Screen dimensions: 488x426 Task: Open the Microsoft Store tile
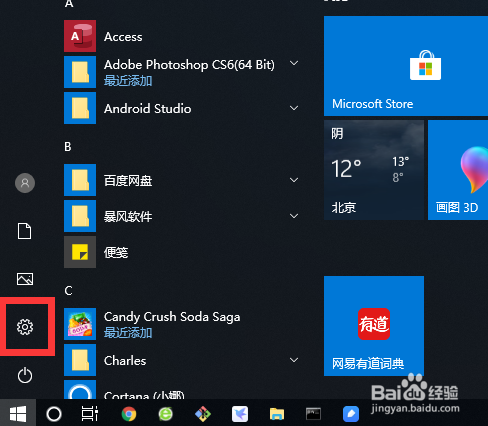[406, 66]
